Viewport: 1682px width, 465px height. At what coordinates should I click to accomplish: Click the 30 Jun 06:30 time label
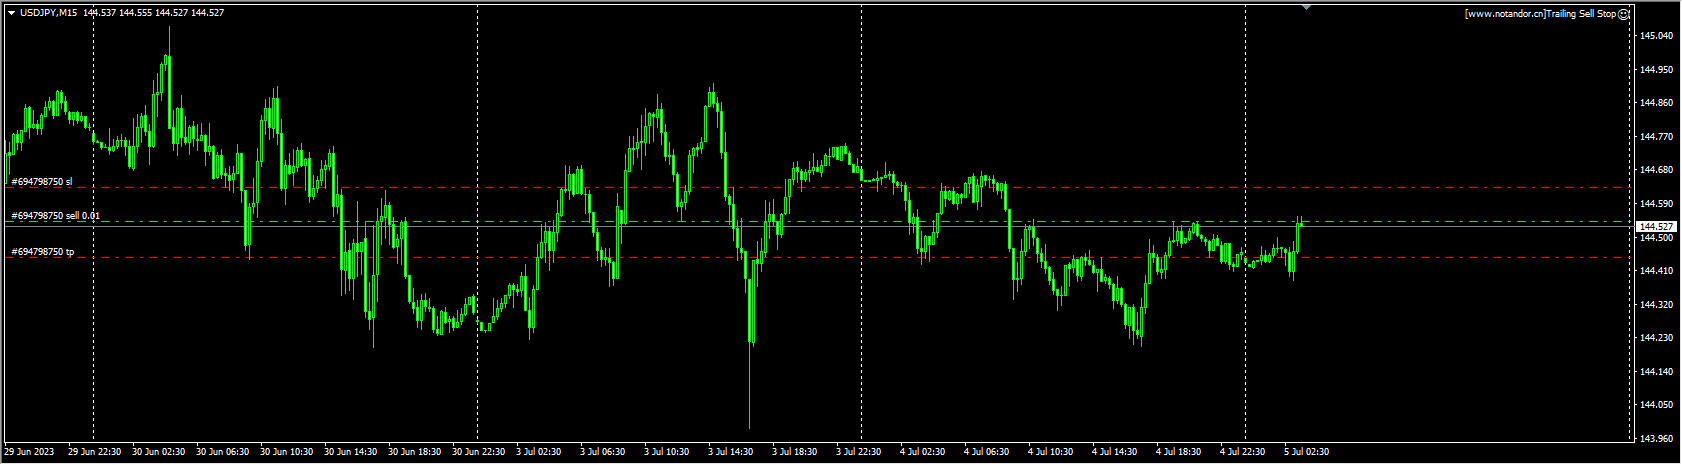222,452
